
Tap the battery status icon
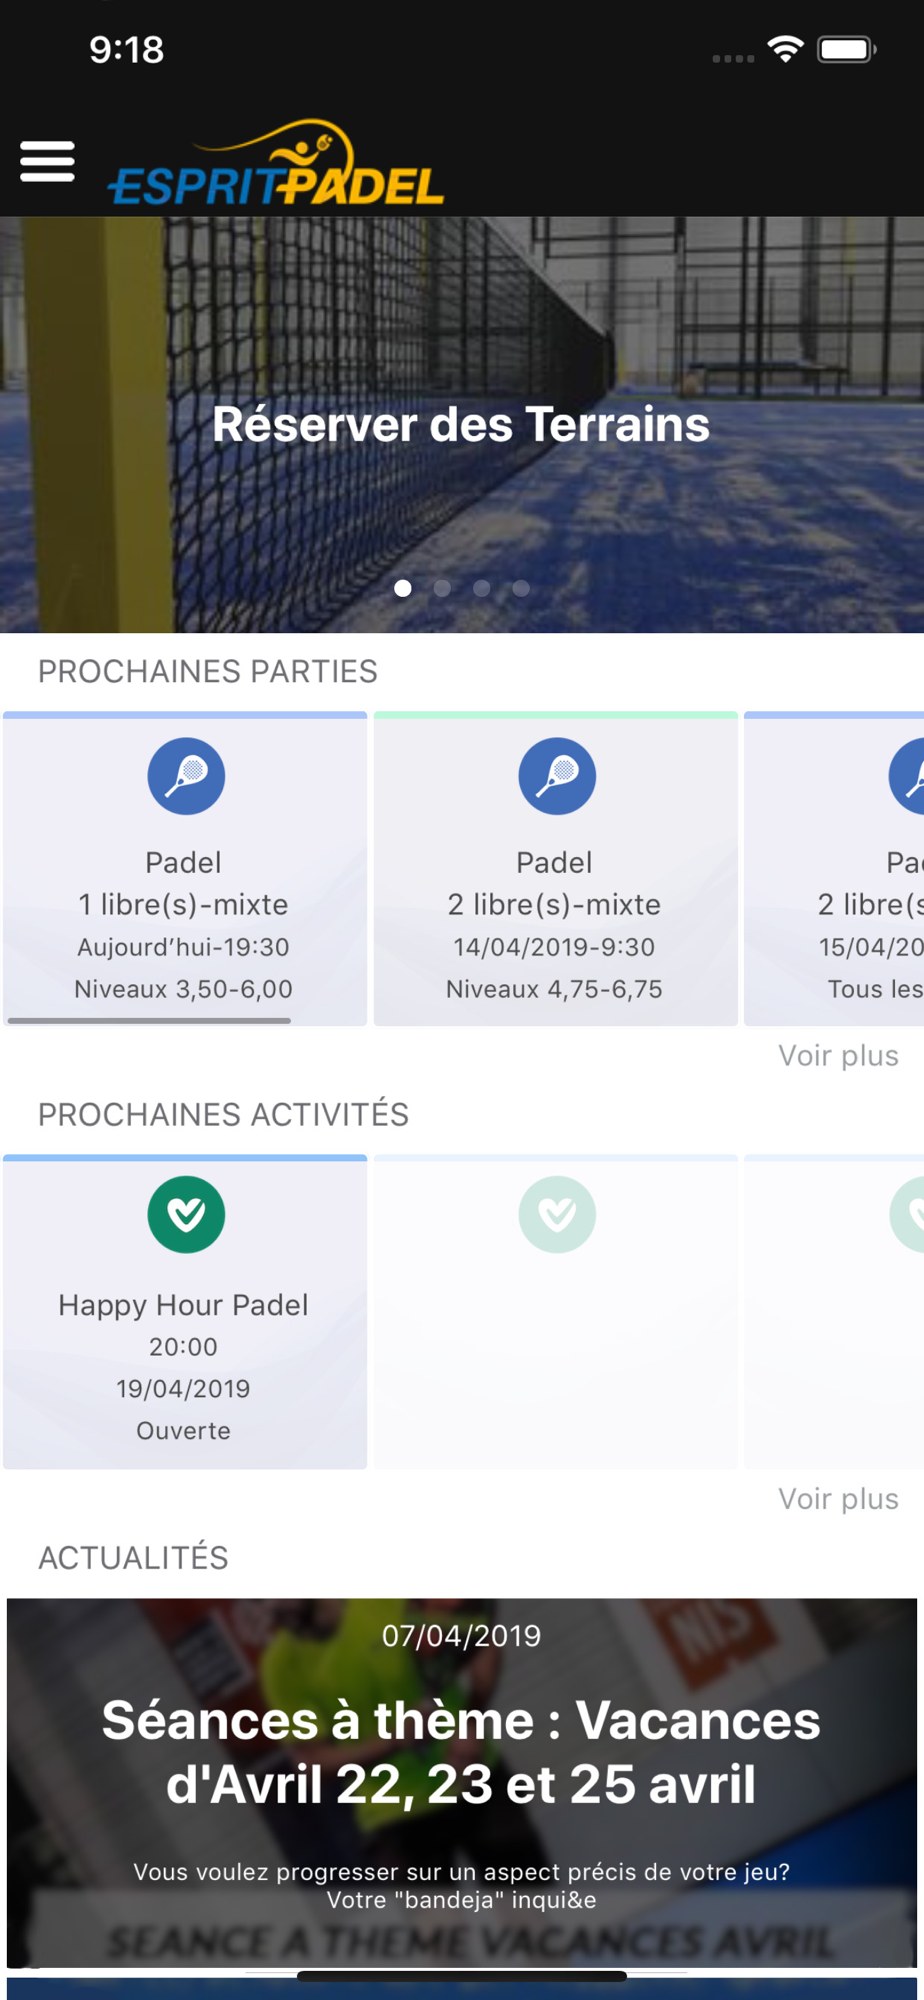click(847, 49)
